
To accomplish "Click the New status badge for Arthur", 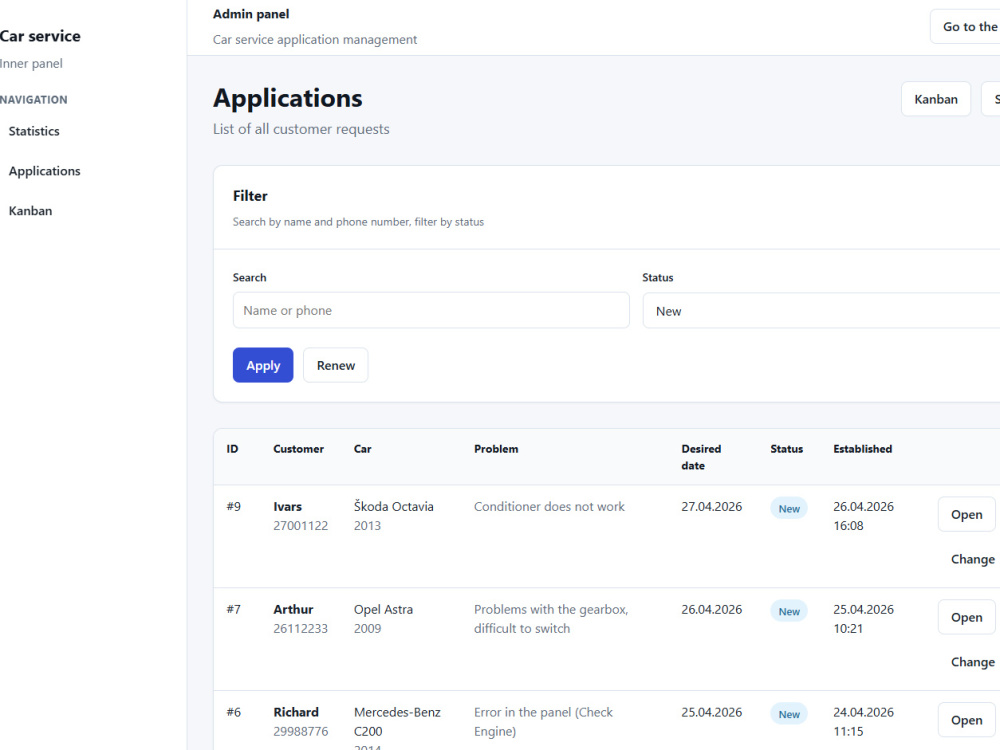I will click(x=789, y=611).
